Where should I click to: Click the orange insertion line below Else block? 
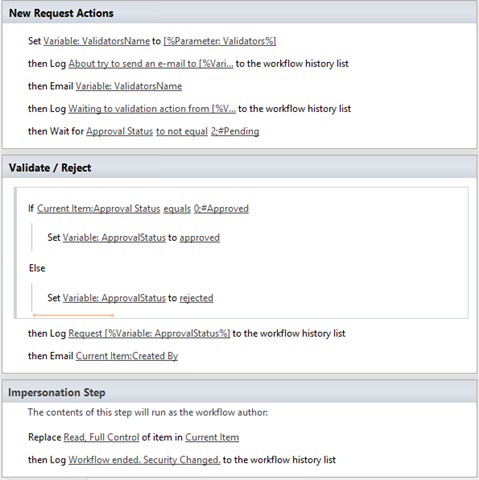(x=73, y=315)
